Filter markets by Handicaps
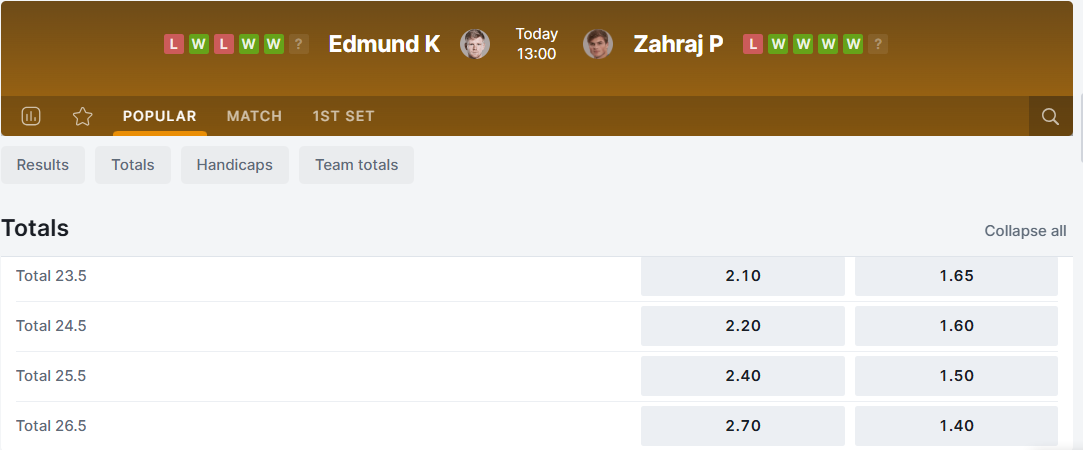Image resolution: width=1083 pixels, height=450 pixels. (x=235, y=165)
